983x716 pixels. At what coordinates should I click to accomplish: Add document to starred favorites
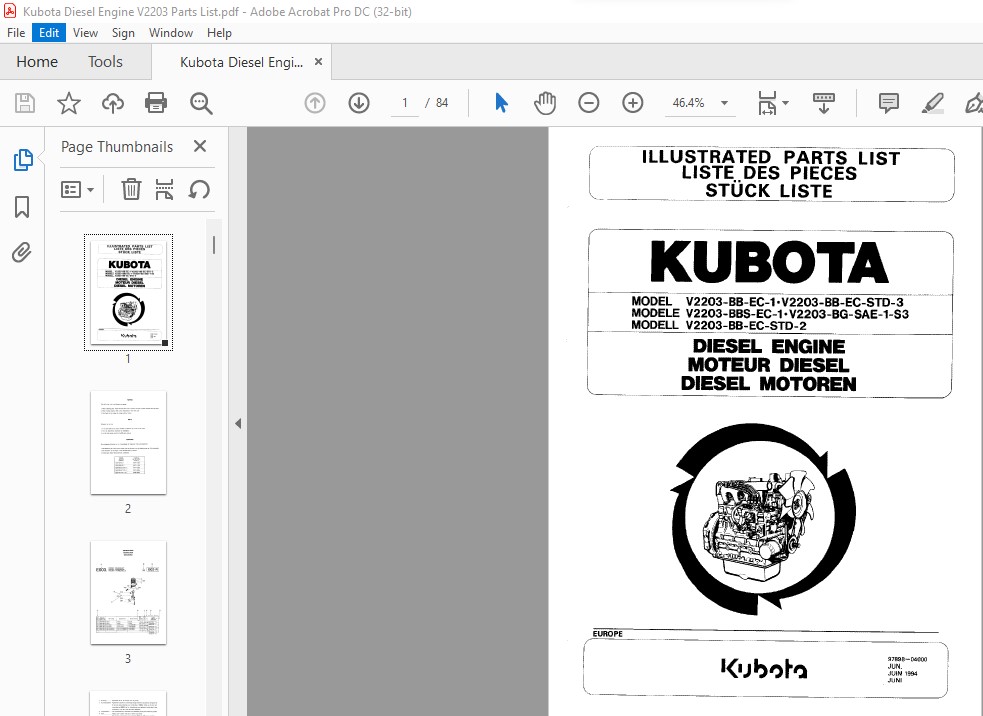point(69,103)
